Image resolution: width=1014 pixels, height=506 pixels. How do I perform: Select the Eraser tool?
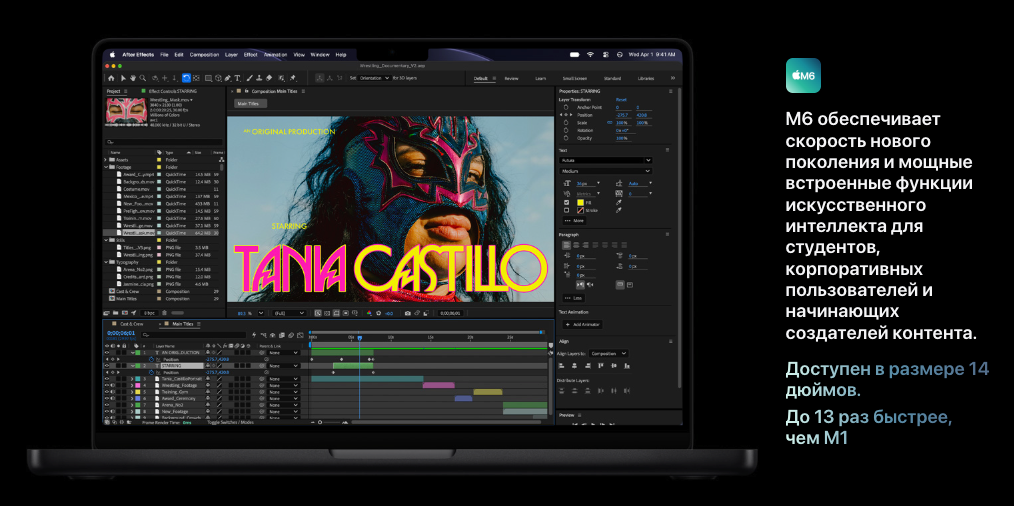tap(269, 78)
